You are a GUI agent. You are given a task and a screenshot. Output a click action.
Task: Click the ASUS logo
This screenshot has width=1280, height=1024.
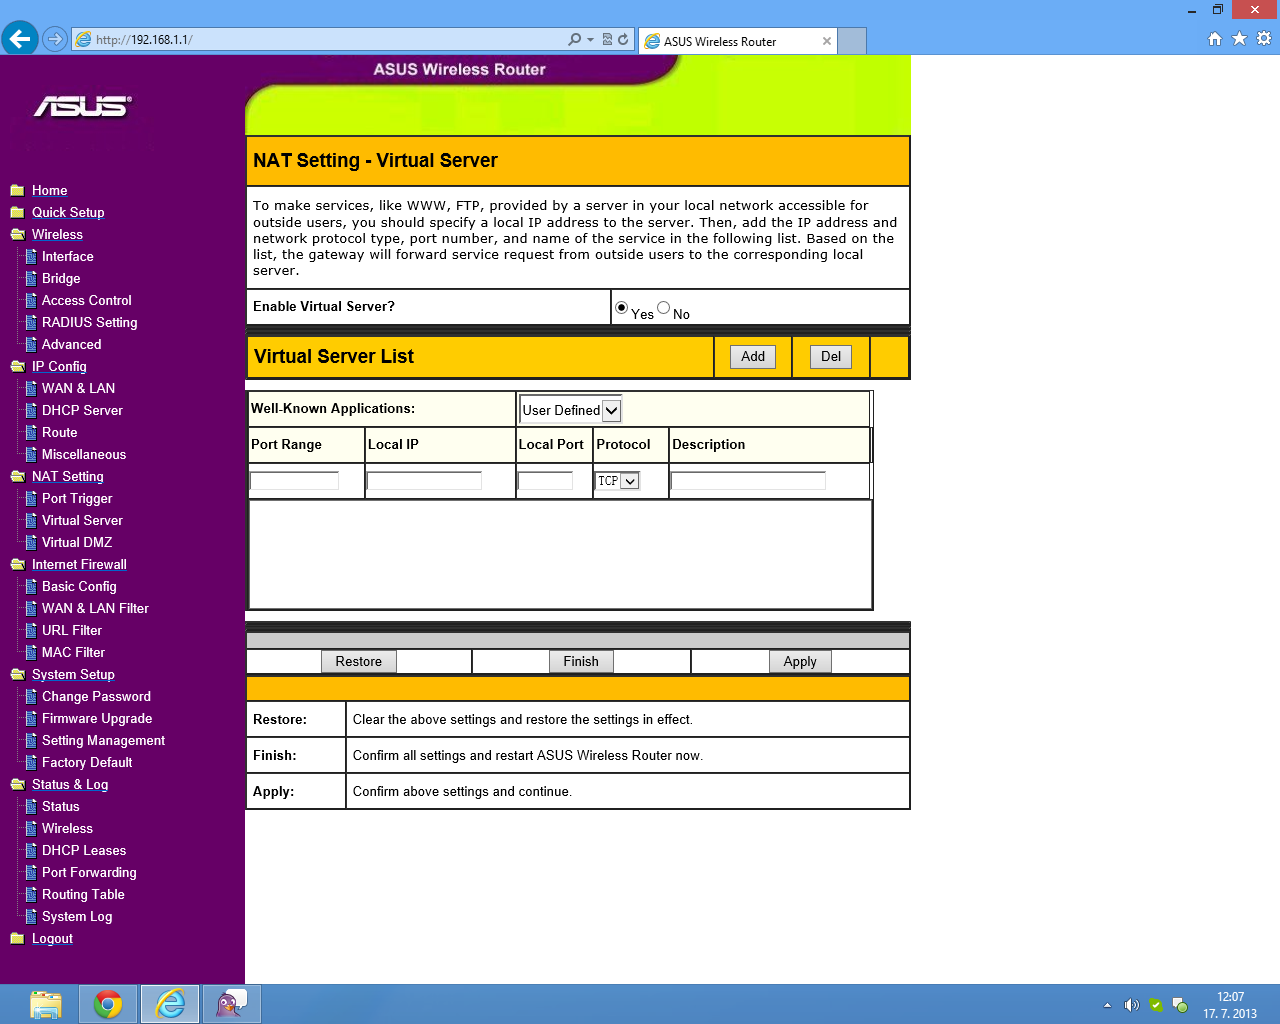click(83, 106)
